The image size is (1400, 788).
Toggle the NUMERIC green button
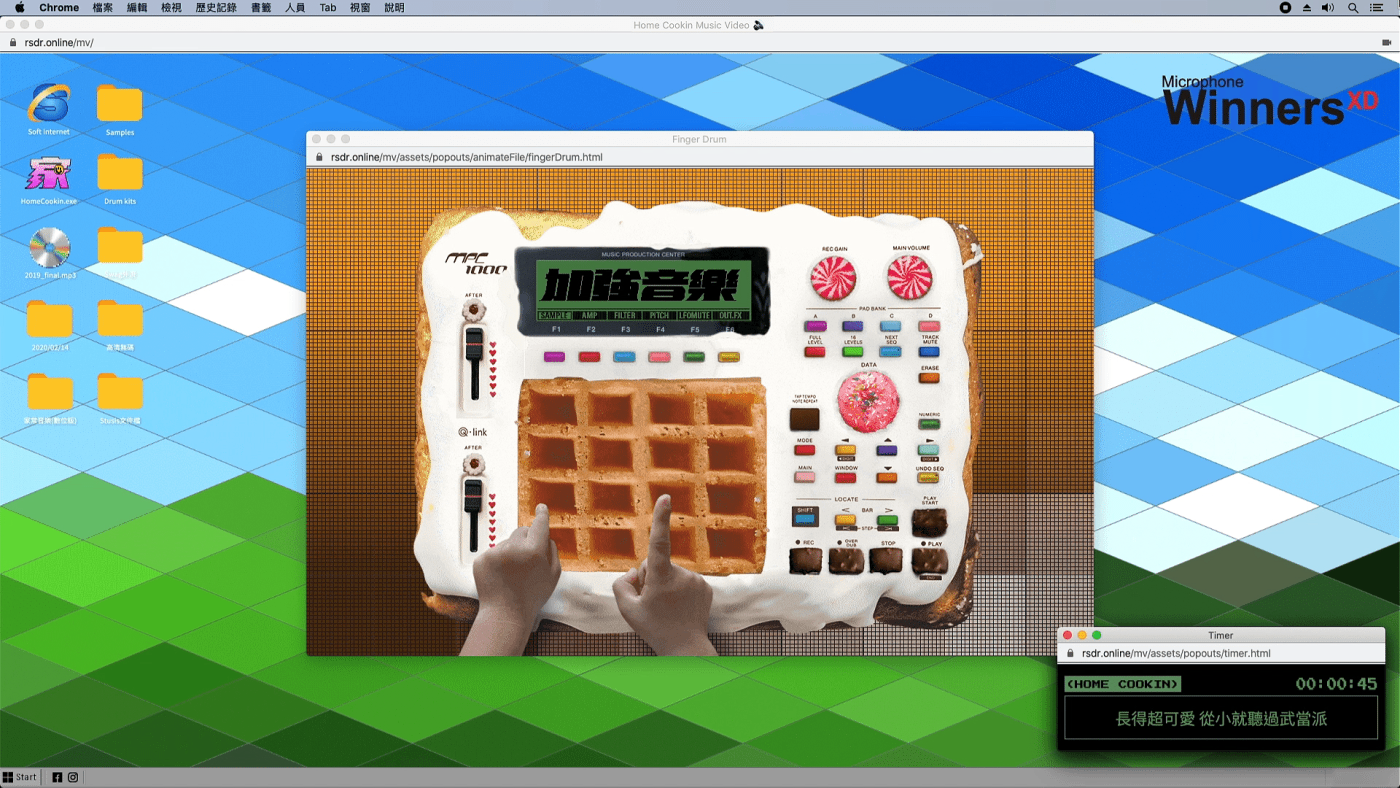(x=929, y=423)
